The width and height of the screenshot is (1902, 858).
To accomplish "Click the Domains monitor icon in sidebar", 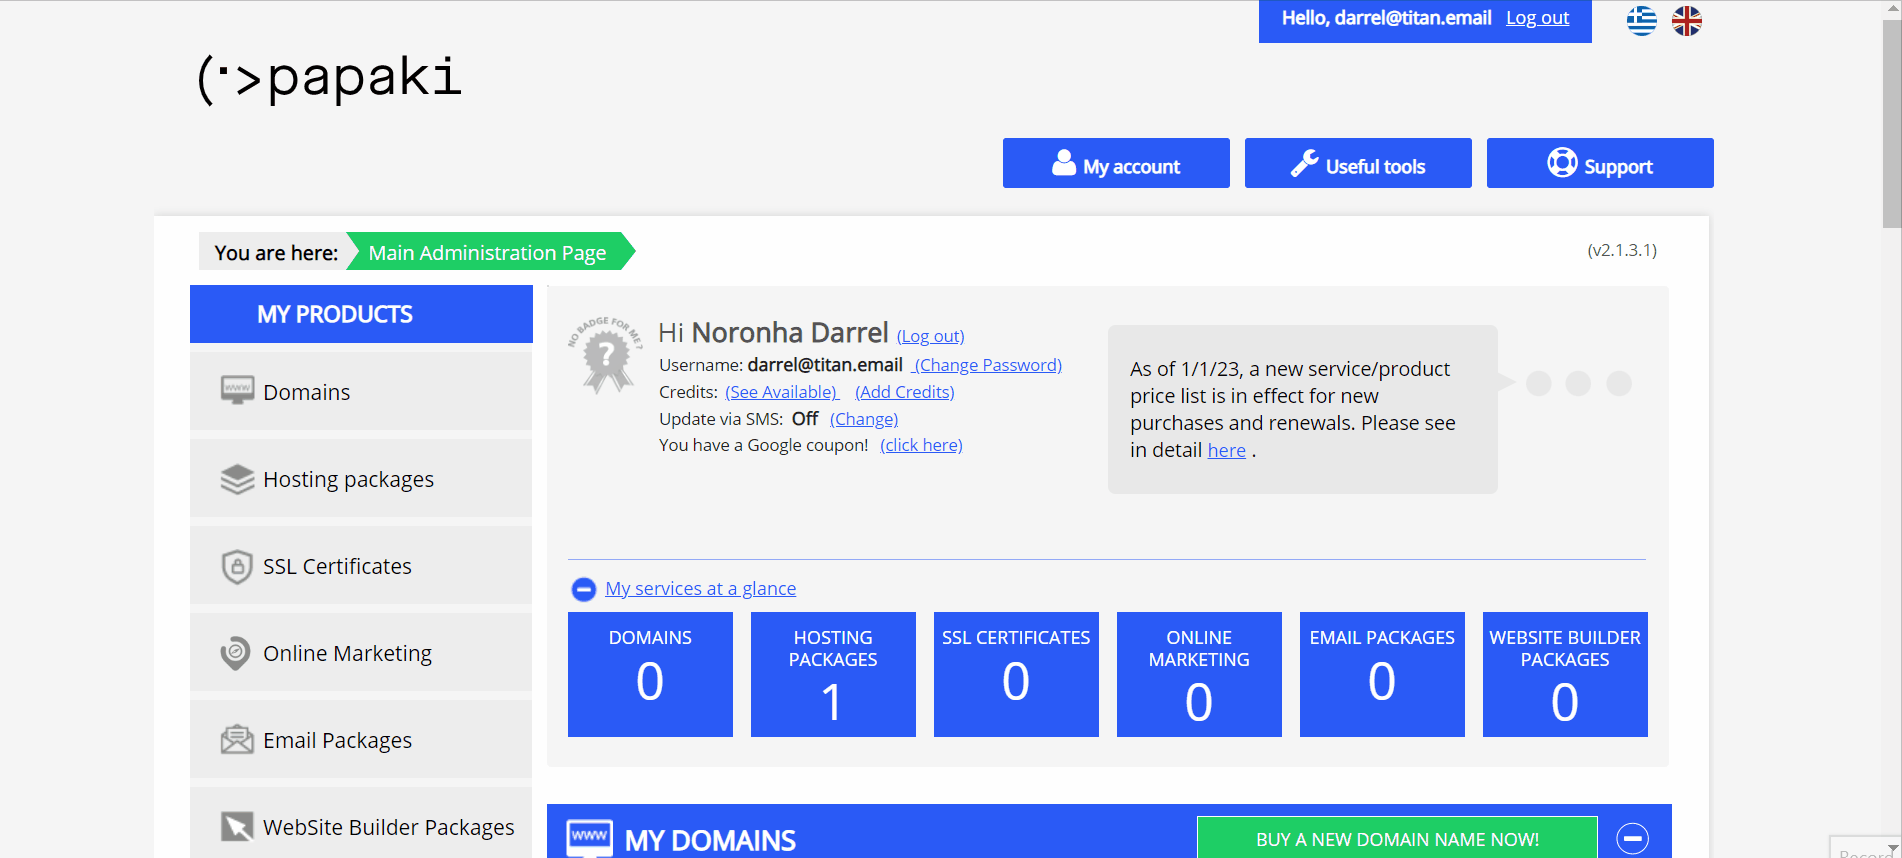I will coord(237,390).
